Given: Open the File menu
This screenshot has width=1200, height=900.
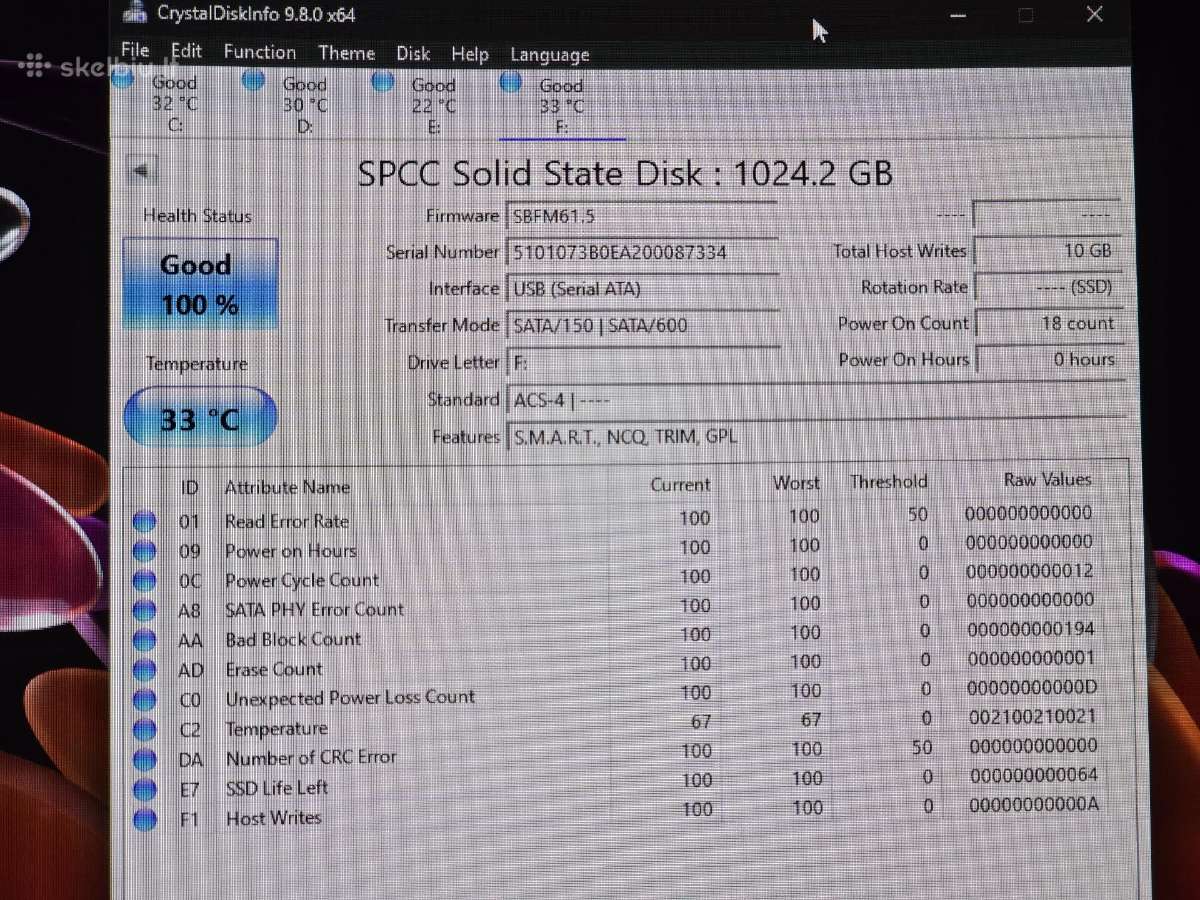Looking at the screenshot, I should click(x=135, y=50).
